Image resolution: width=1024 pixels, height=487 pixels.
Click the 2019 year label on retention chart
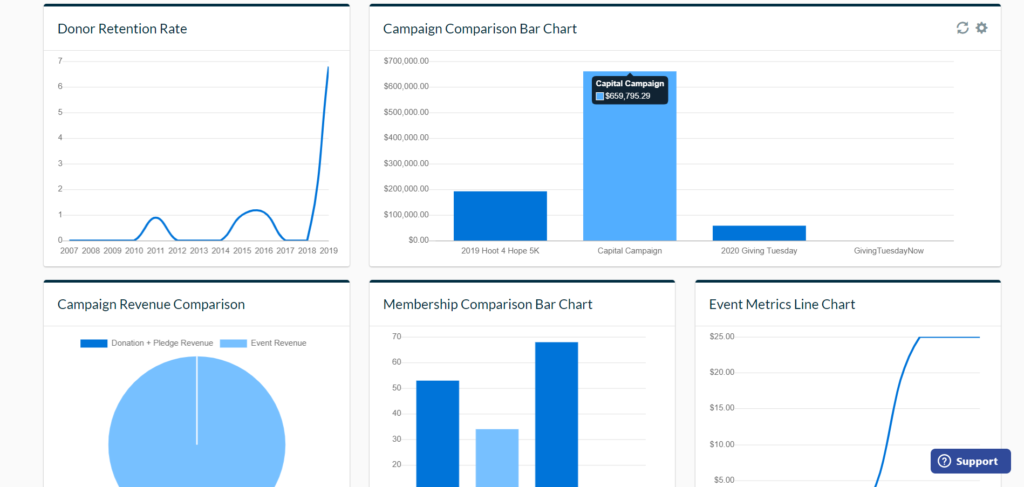[x=328, y=251]
